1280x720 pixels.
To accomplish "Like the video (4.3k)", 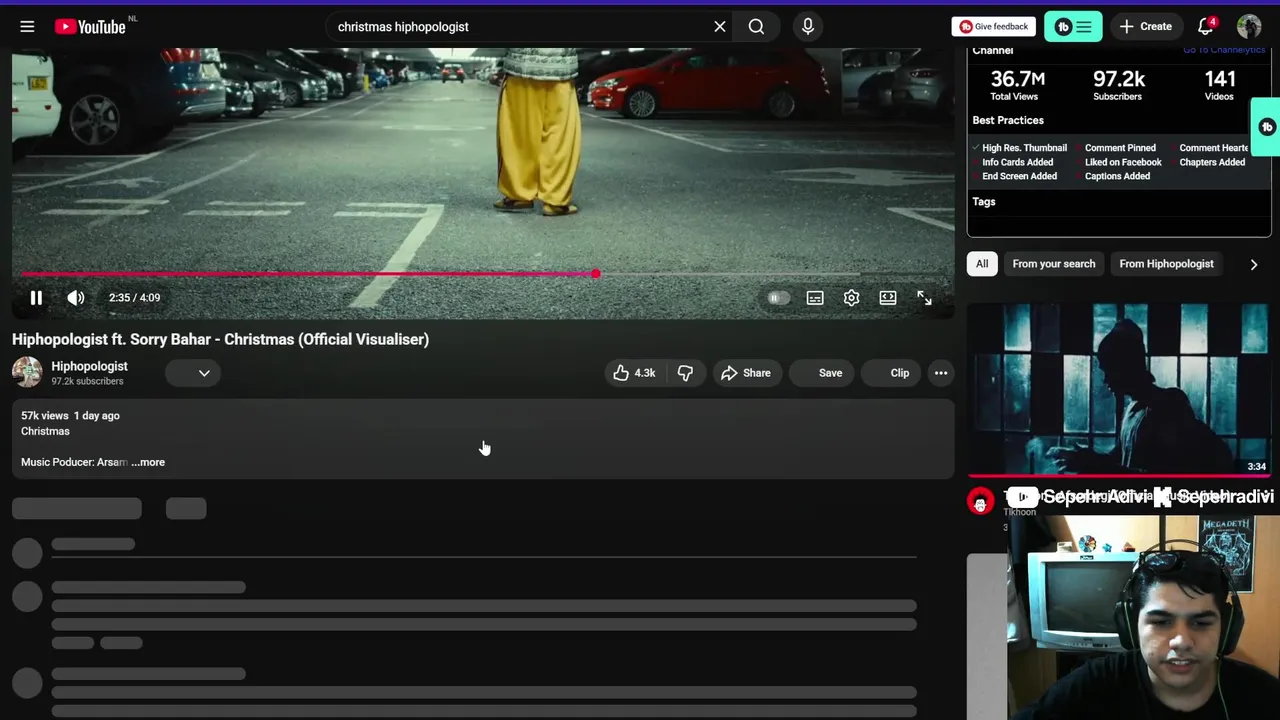I will 634,373.
